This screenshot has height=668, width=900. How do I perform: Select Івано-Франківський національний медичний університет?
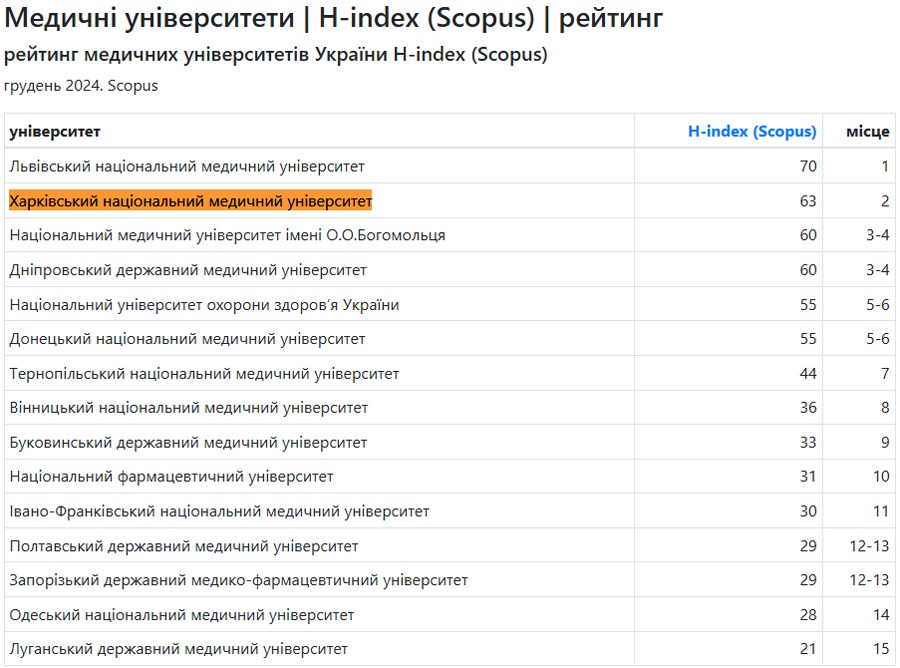pos(219,512)
